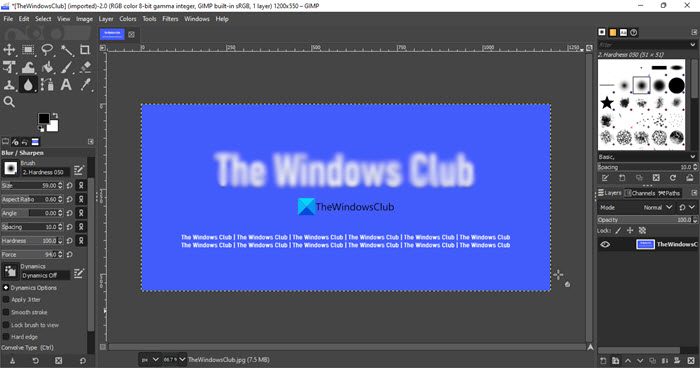Select the Bucket Fill tool
Image resolution: width=700 pixels, height=369 pixels.
click(x=47, y=67)
